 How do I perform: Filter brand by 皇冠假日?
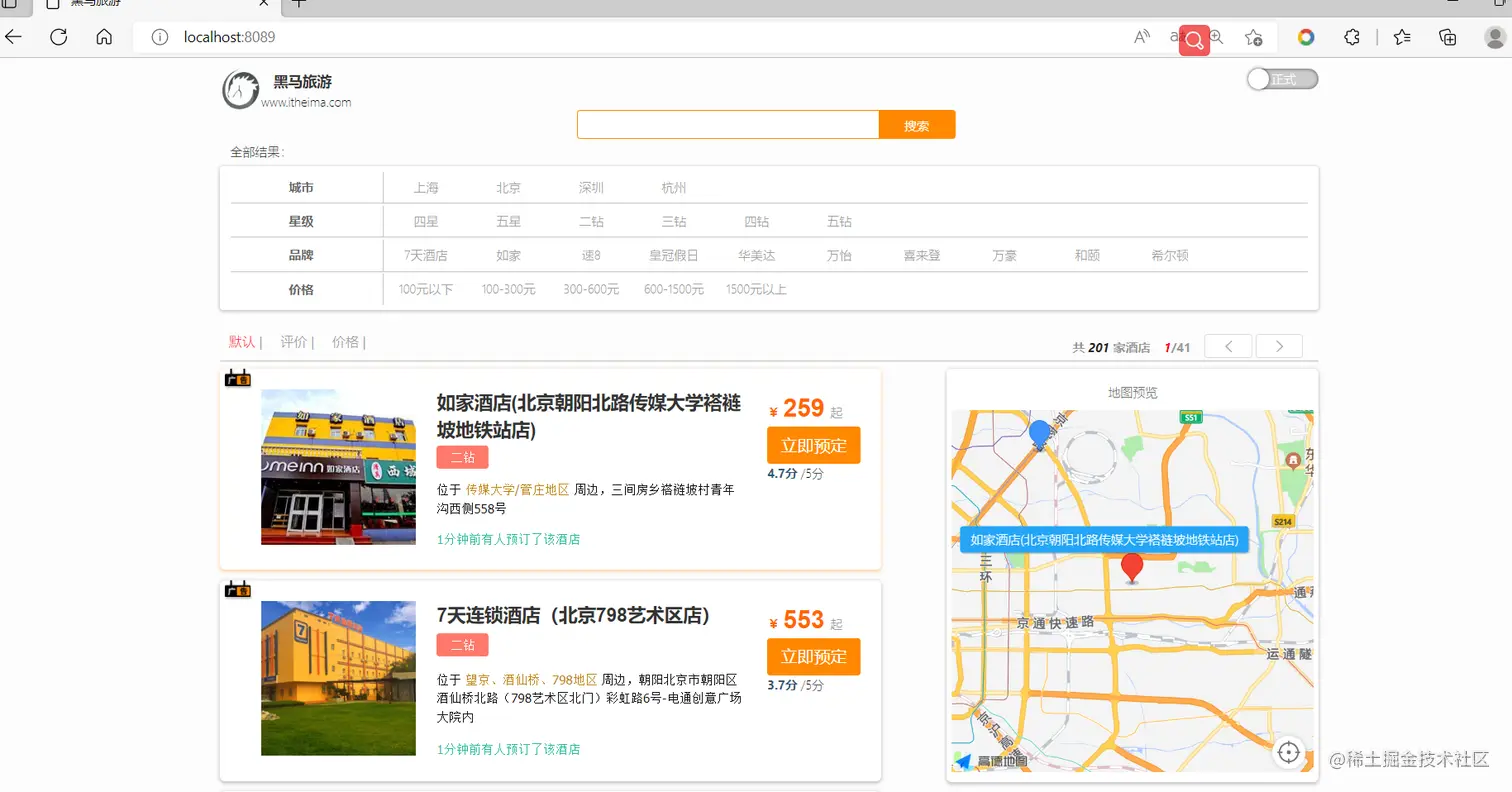[674, 256]
